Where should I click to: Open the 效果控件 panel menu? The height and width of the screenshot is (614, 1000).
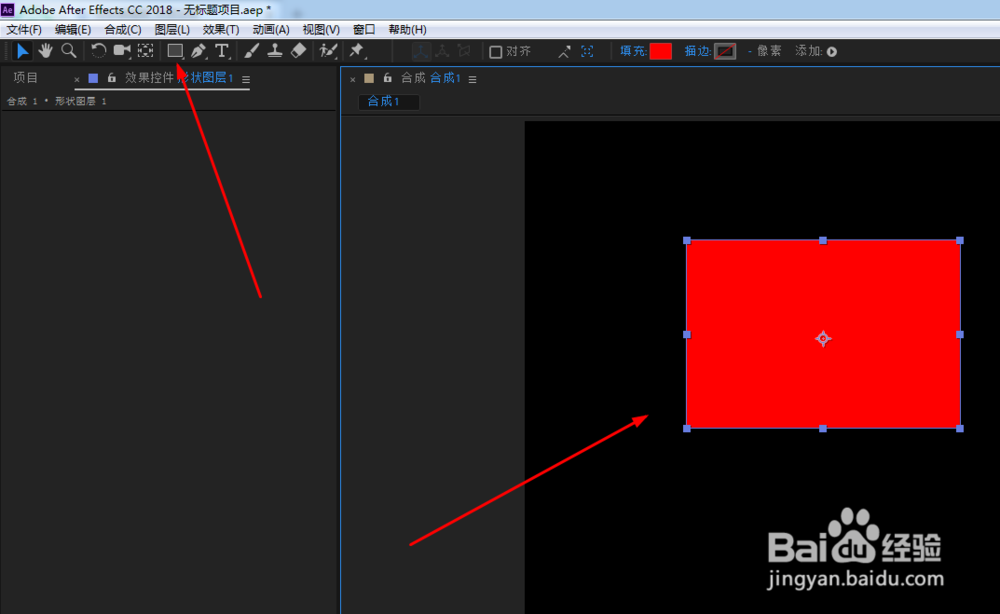click(x=246, y=79)
